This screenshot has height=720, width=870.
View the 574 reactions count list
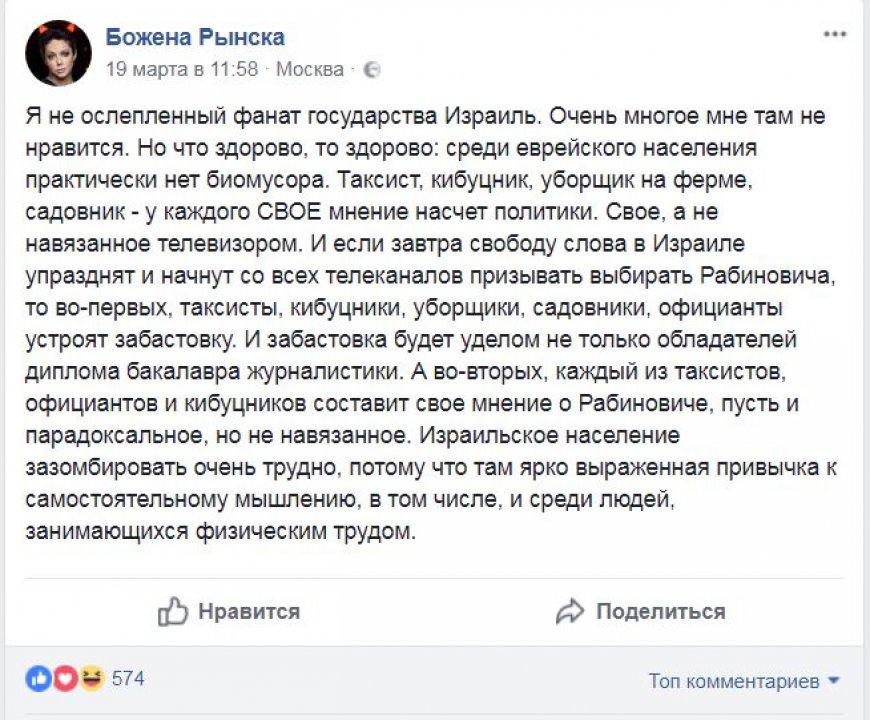point(128,679)
